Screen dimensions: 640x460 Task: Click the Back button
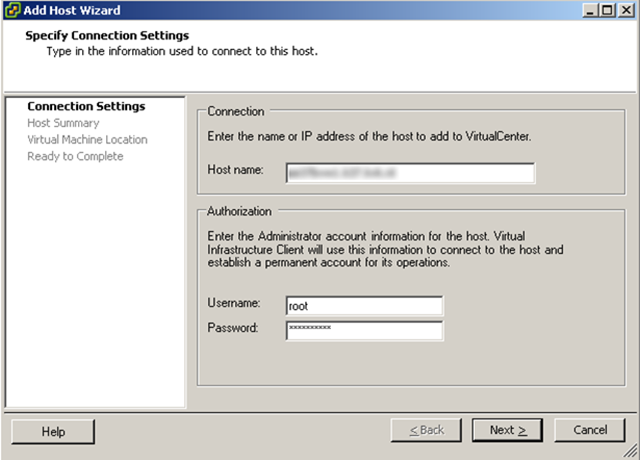tap(427, 430)
